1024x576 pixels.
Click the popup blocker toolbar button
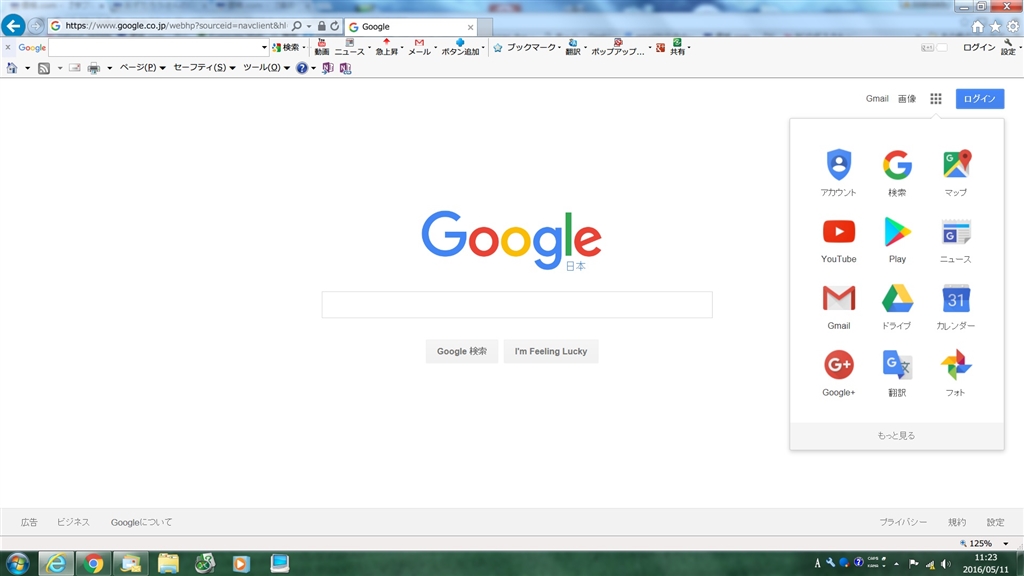coord(618,47)
